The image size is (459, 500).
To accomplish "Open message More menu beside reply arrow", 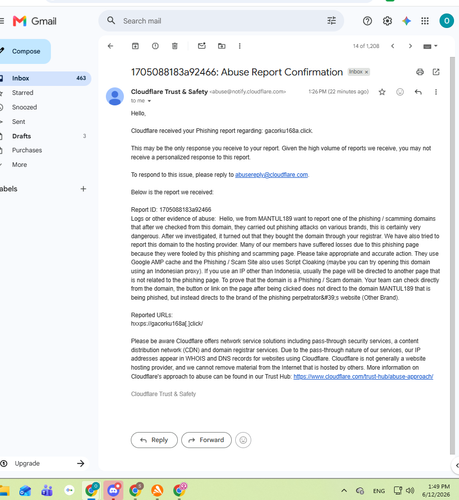I will tap(436, 92).
